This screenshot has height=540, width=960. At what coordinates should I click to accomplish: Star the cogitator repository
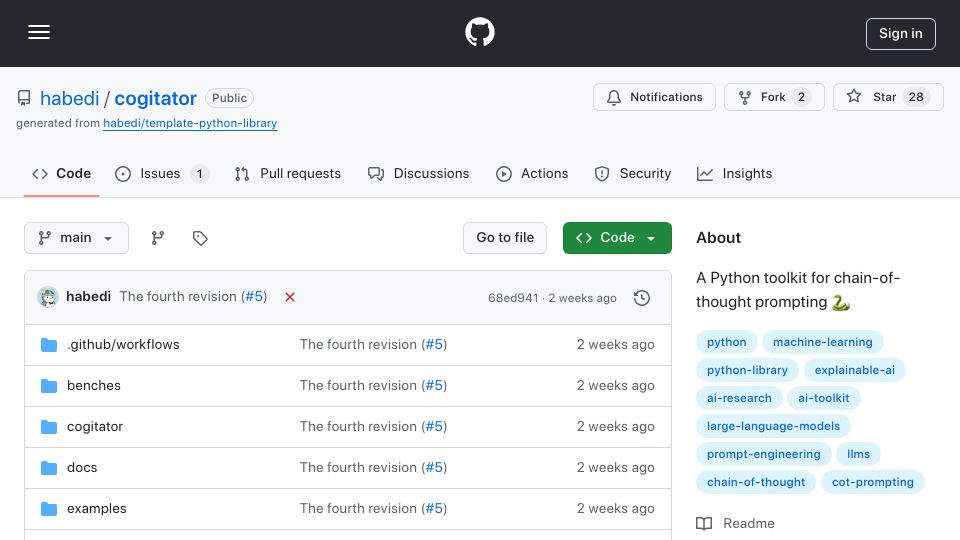[888, 97]
